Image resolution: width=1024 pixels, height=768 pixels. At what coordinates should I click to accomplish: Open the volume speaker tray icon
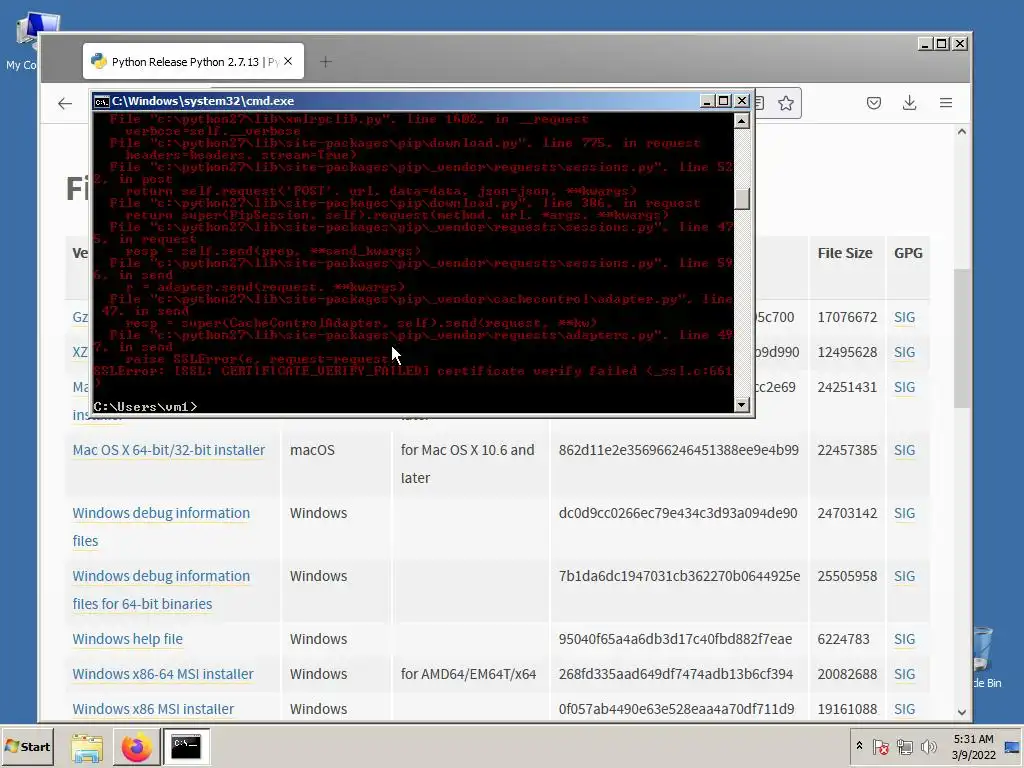pyautogui.click(x=928, y=746)
